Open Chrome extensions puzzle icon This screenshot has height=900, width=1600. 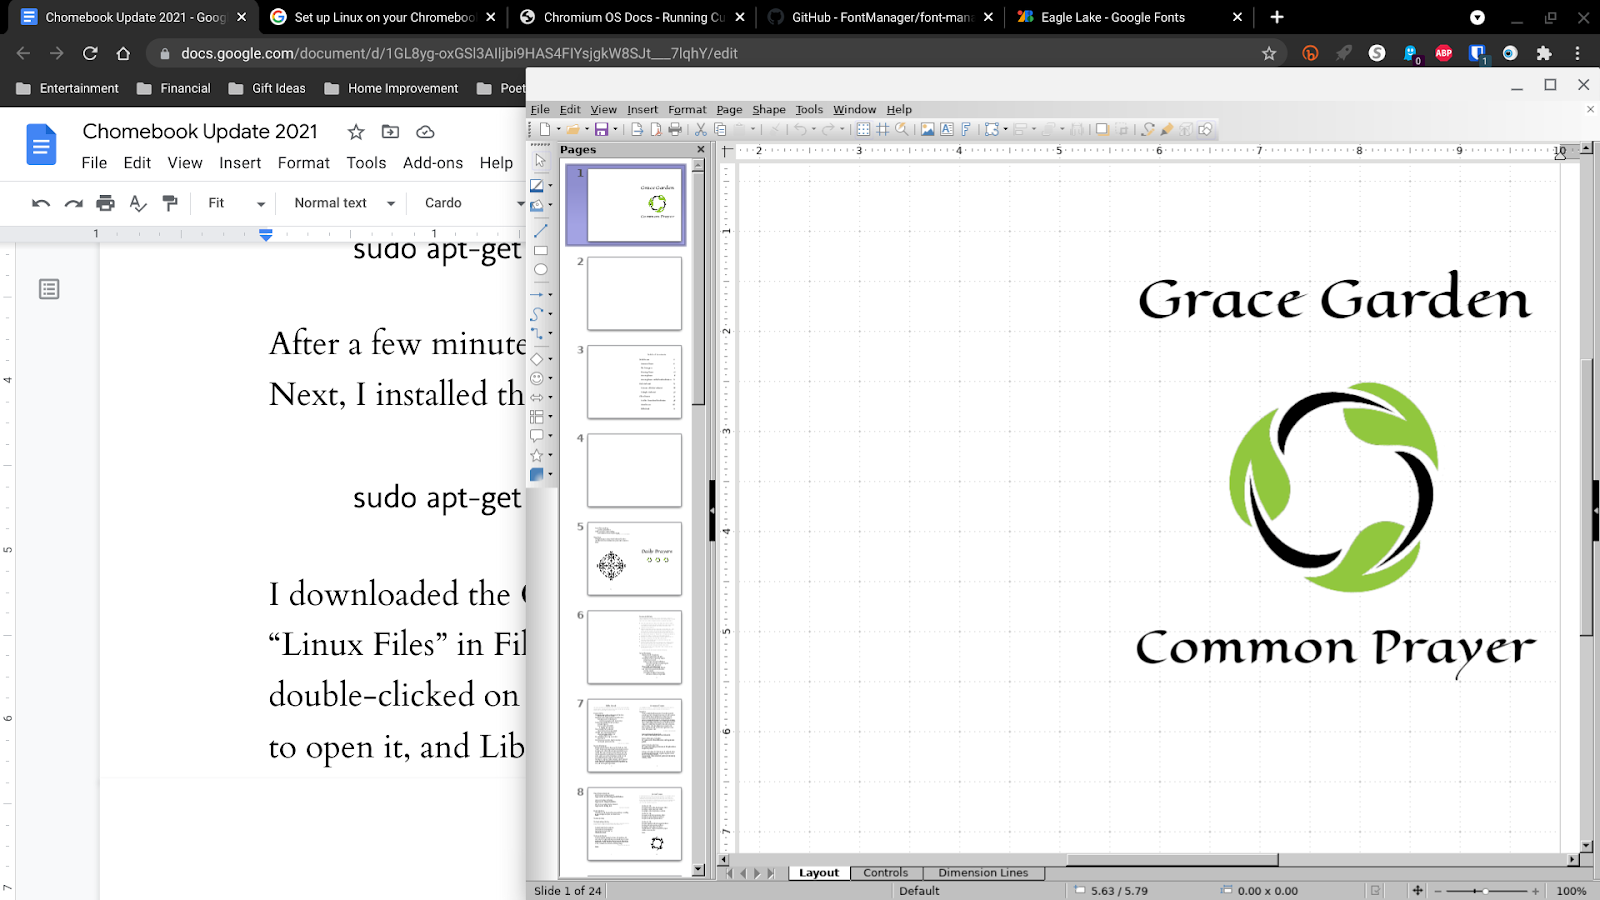(1544, 53)
